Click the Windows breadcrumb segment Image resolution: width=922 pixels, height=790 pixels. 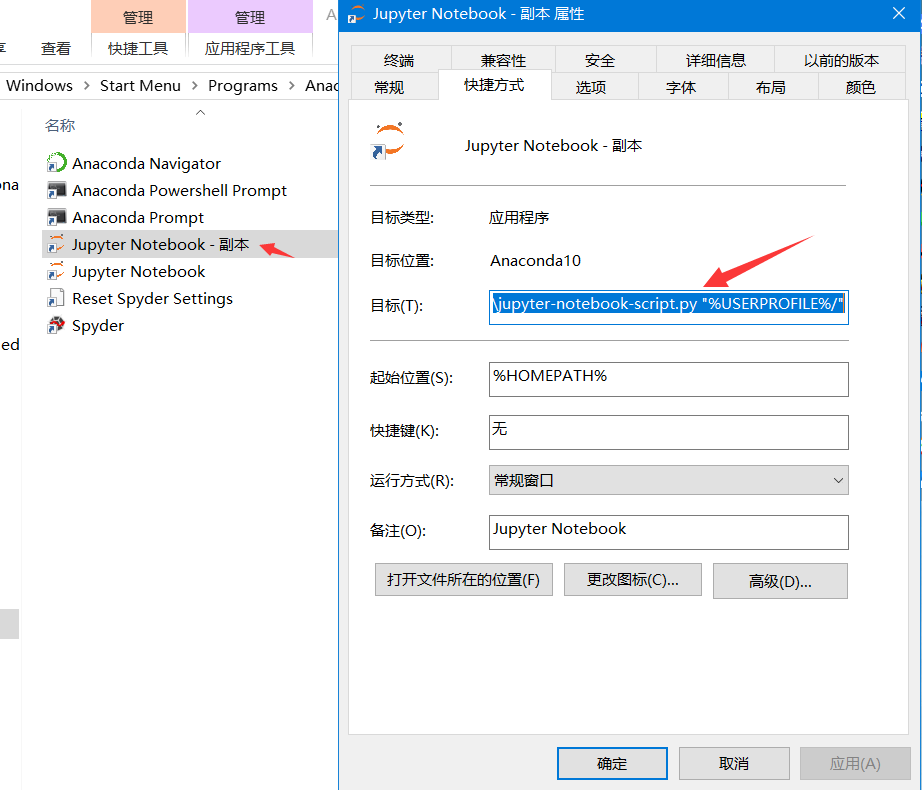click(x=39, y=86)
